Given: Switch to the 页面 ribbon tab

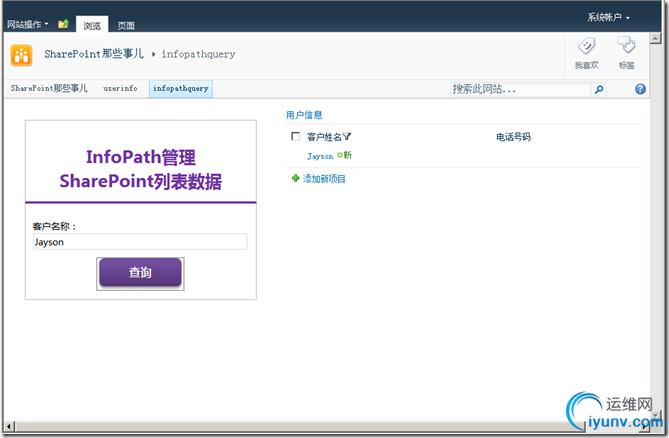Looking at the screenshot, I should pyautogui.click(x=126, y=26).
